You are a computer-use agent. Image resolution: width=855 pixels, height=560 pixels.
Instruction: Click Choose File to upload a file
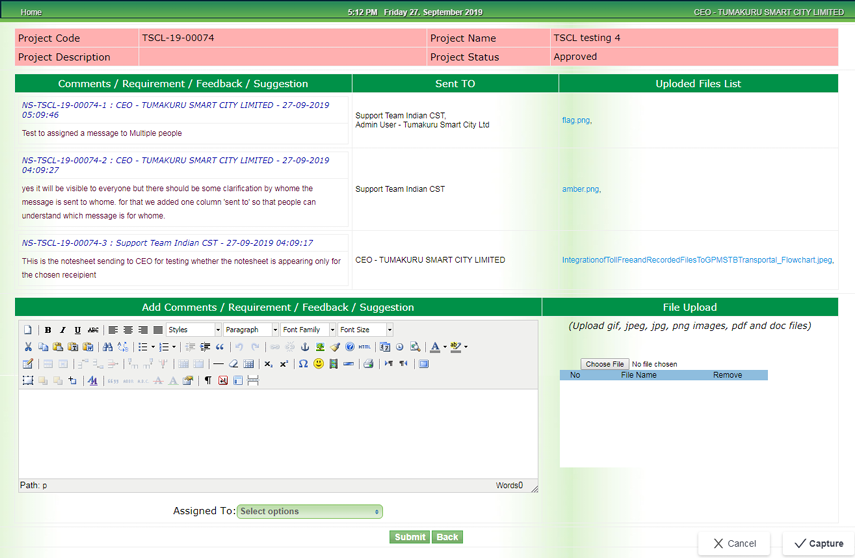pos(605,364)
